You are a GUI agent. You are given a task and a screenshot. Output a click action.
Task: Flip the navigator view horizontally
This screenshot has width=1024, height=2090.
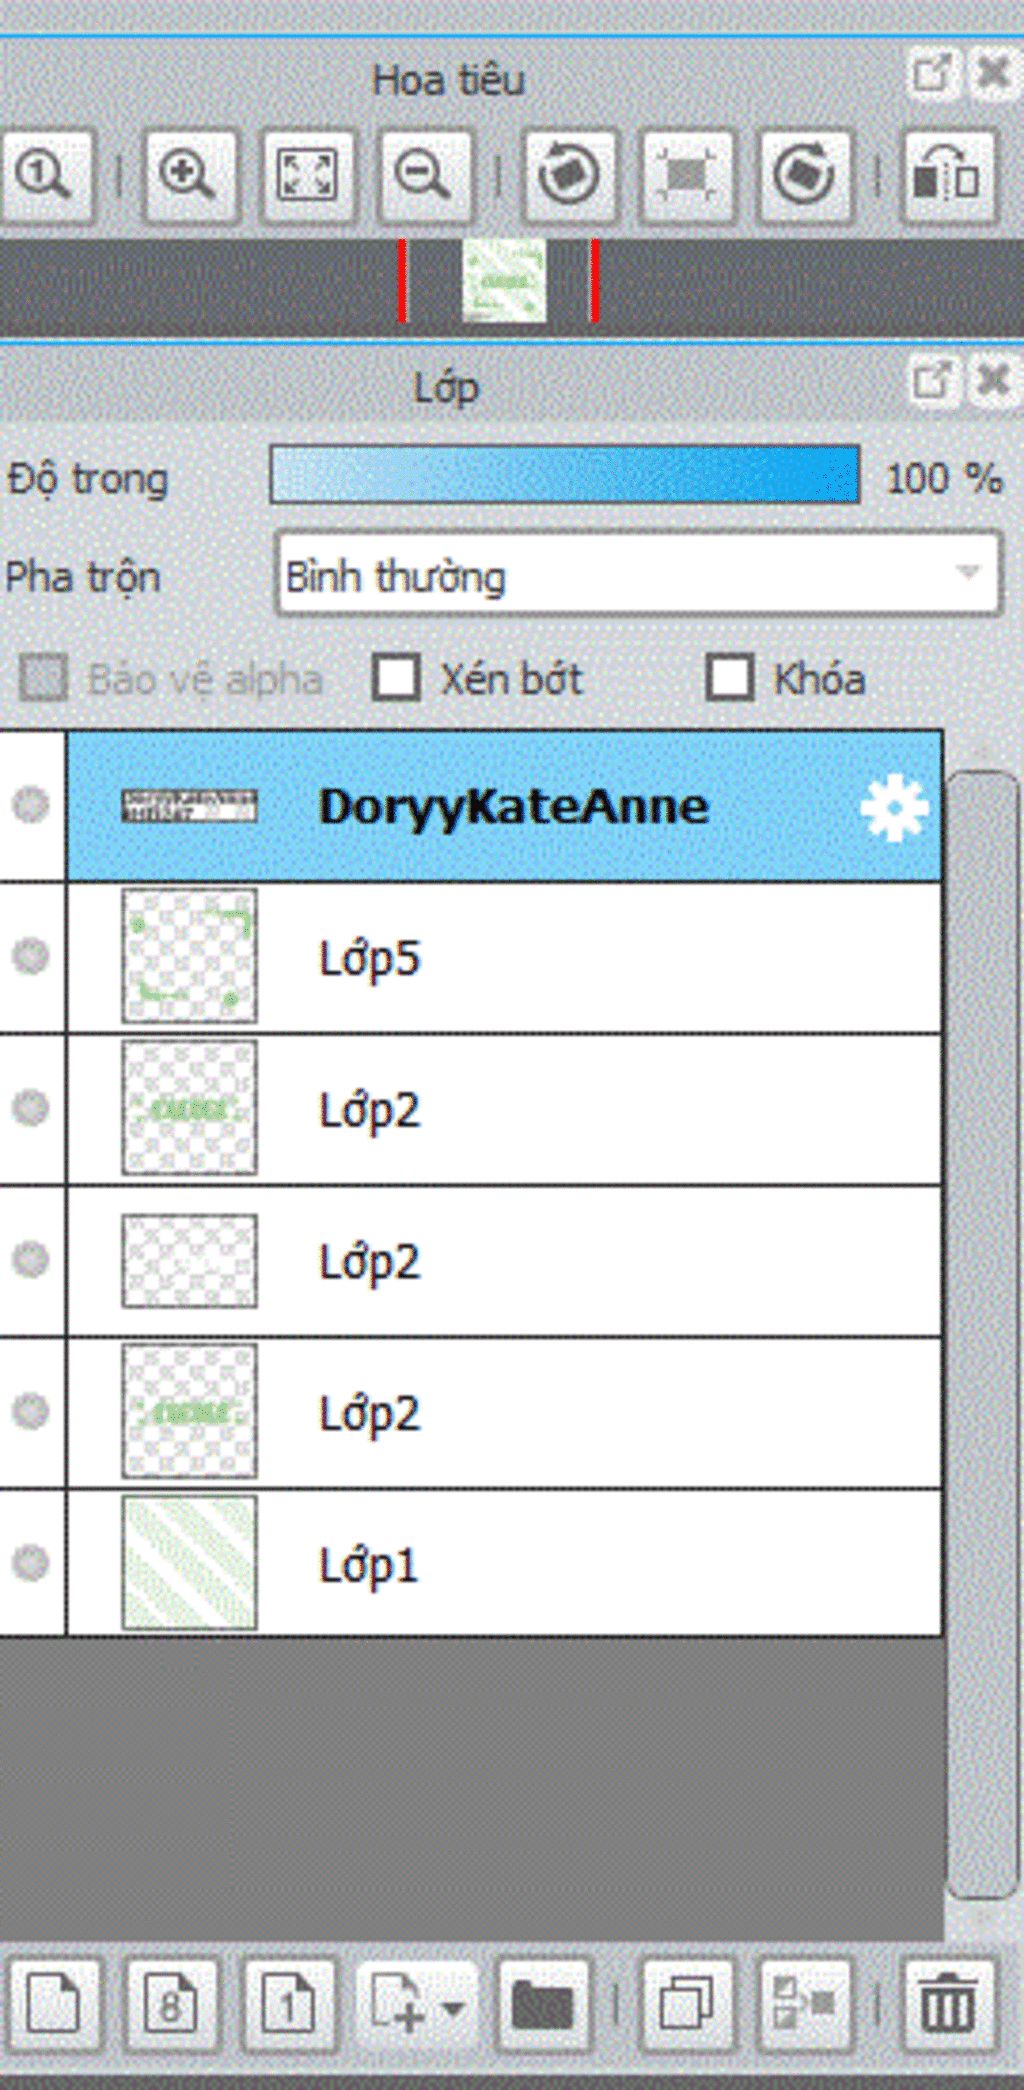[x=947, y=176]
